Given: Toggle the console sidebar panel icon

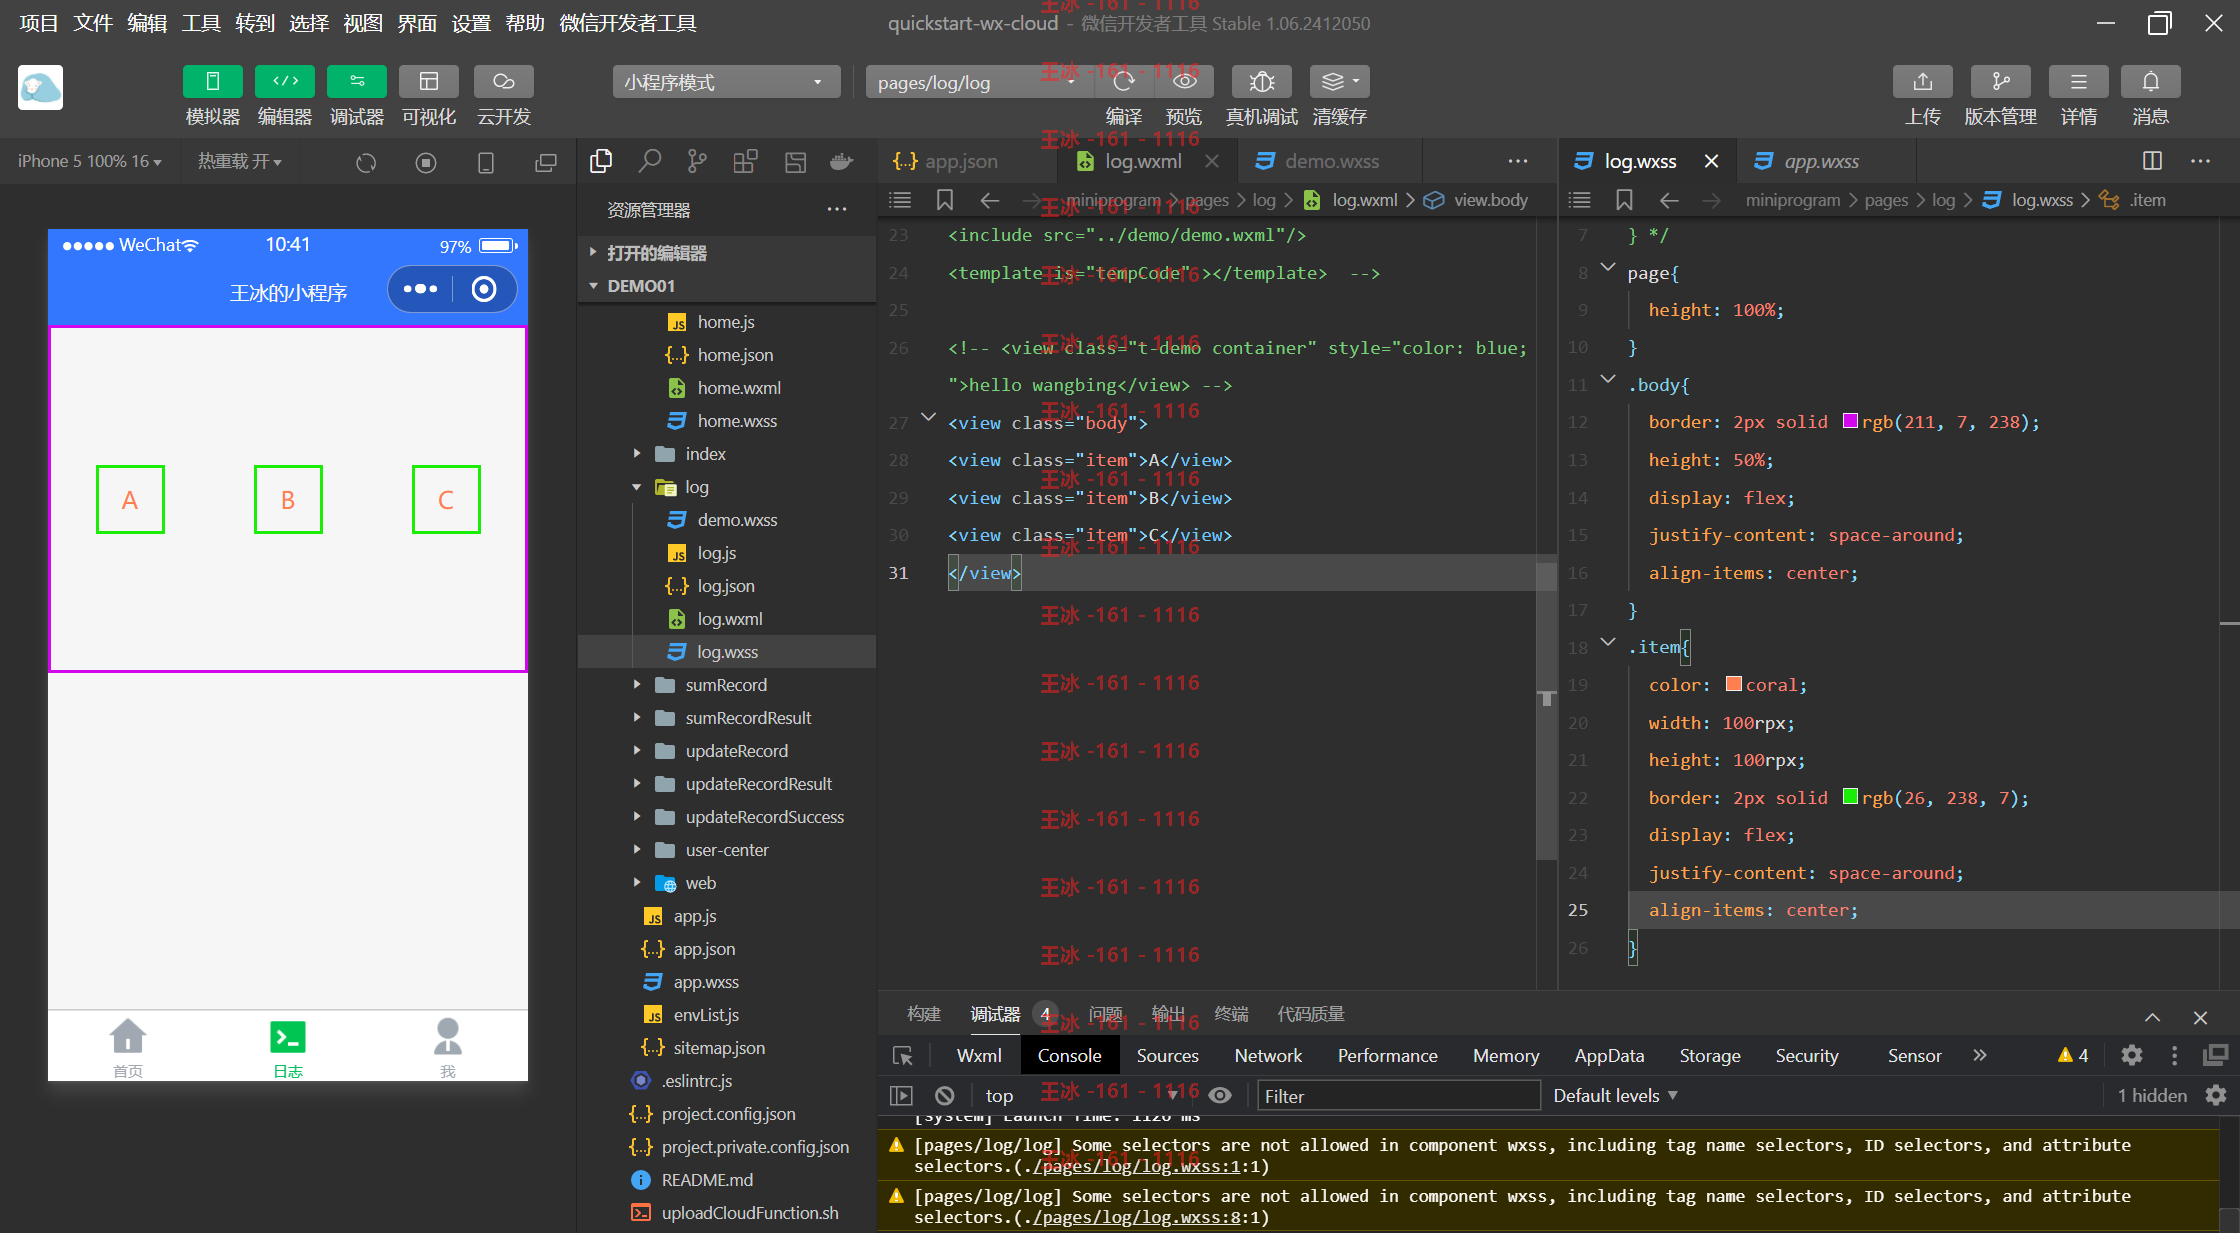Looking at the screenshot, I should [x=901, y=1096].
